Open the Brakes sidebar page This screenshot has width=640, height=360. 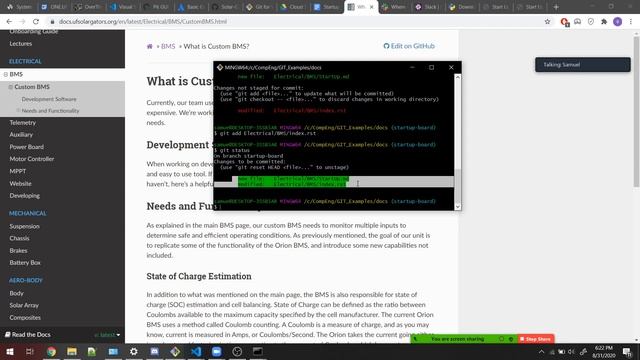(x=18, y=251)
